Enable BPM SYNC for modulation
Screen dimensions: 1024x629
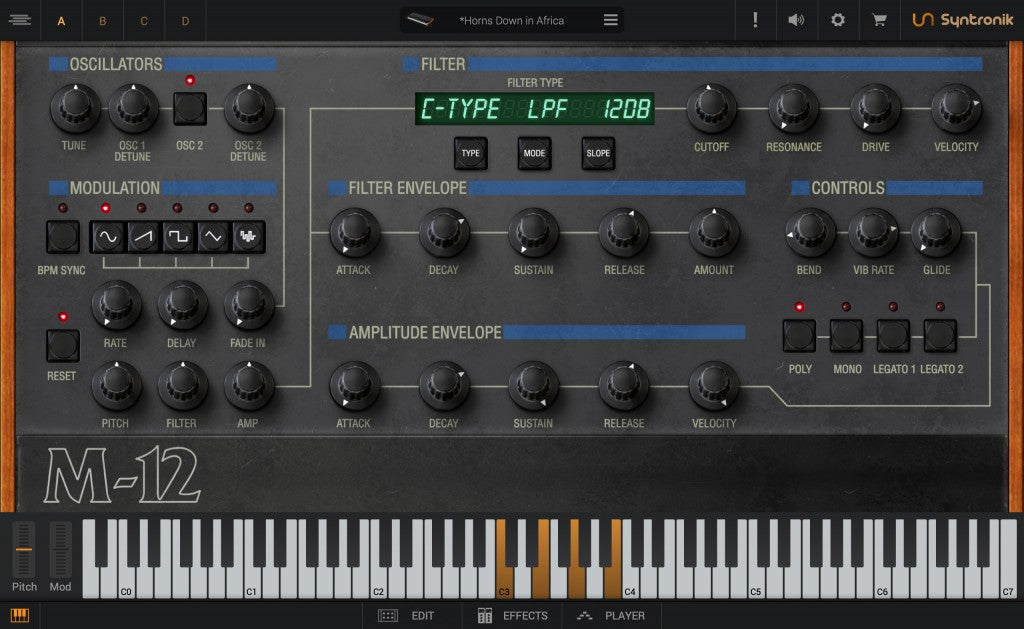tap(62, 235)
